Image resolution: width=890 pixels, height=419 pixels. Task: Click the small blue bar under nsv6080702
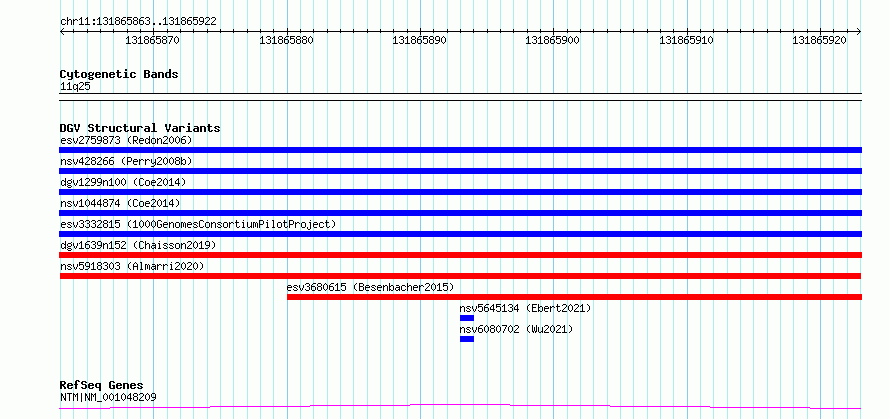click(x=467, y=339)
